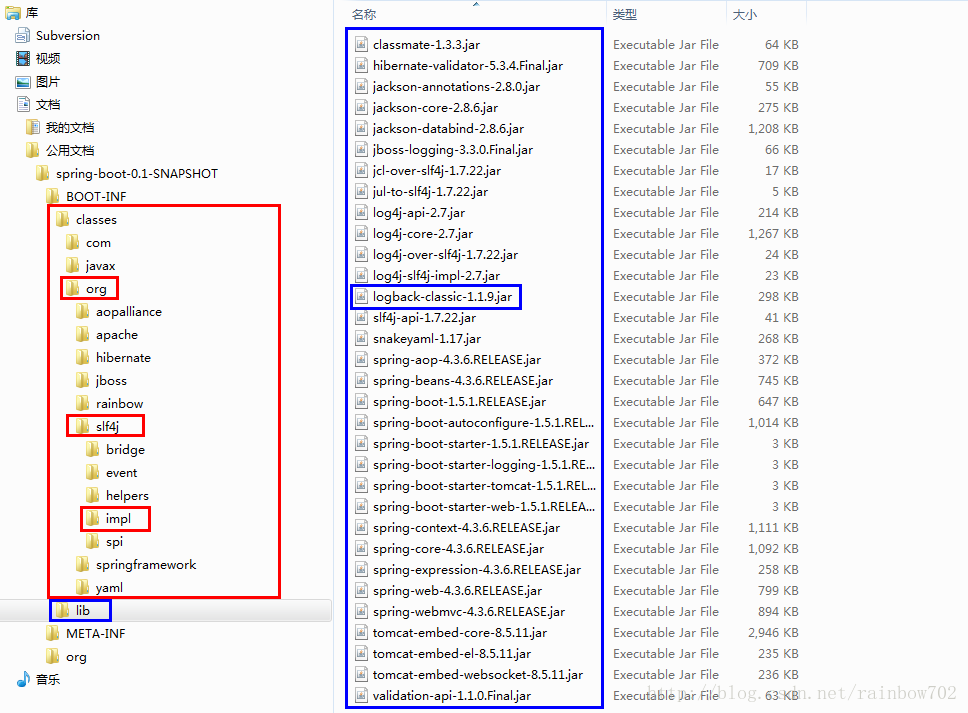Image resolution: width=968 pixels, height=713 pixels.
Task: Click jar icon of logback-classic-1.1.9.jar
Action: 361,296
